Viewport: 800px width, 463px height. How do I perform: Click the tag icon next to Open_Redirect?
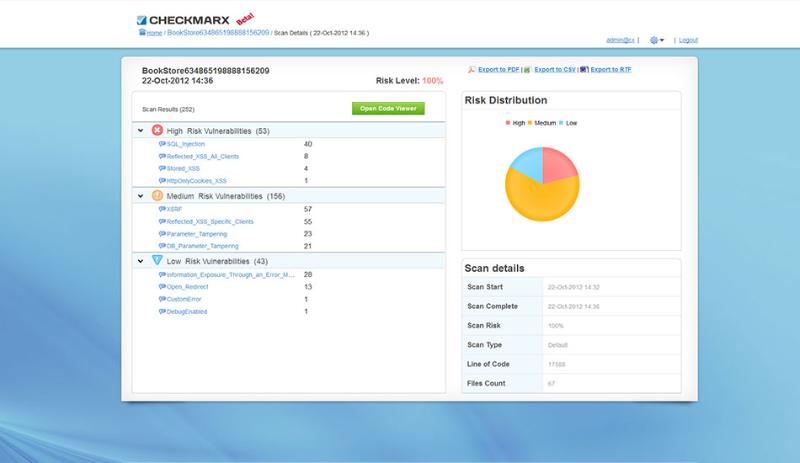pyautogui.click(x=162, y=287)
